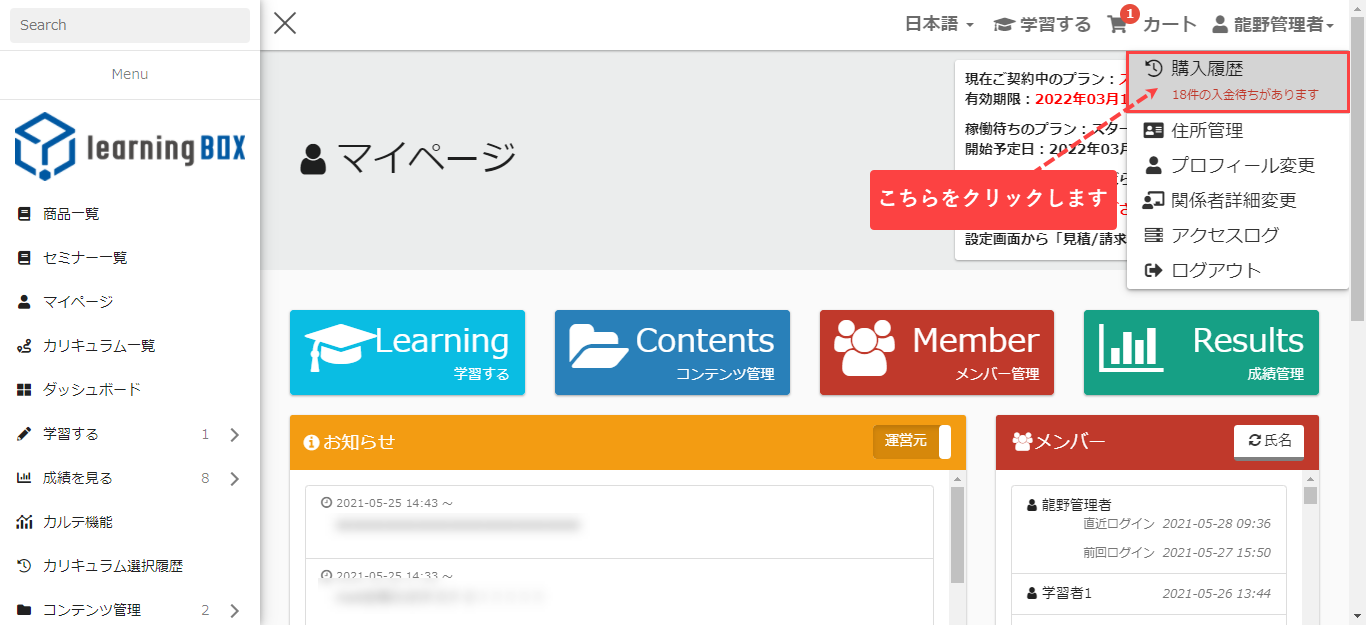This screenshot has width=1366, height=625.
Task: Choose プロフィール変更 in the user menu
Action: click(x=1242, y=165)
